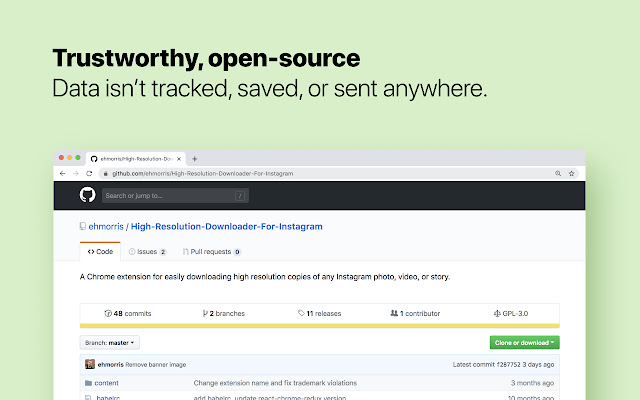Click the yellow language bar
Image resolution: width=640 pixels, height=400 pixels.
point(320,326)
